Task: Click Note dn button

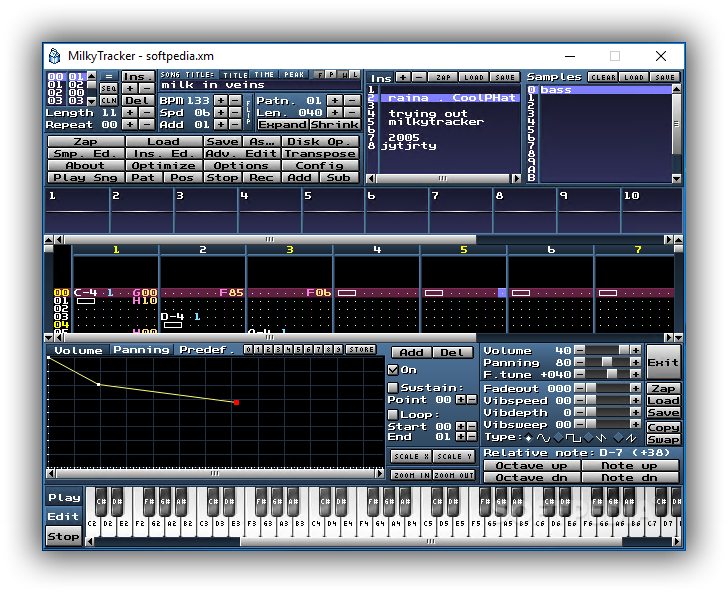Action: coord(630,478)
